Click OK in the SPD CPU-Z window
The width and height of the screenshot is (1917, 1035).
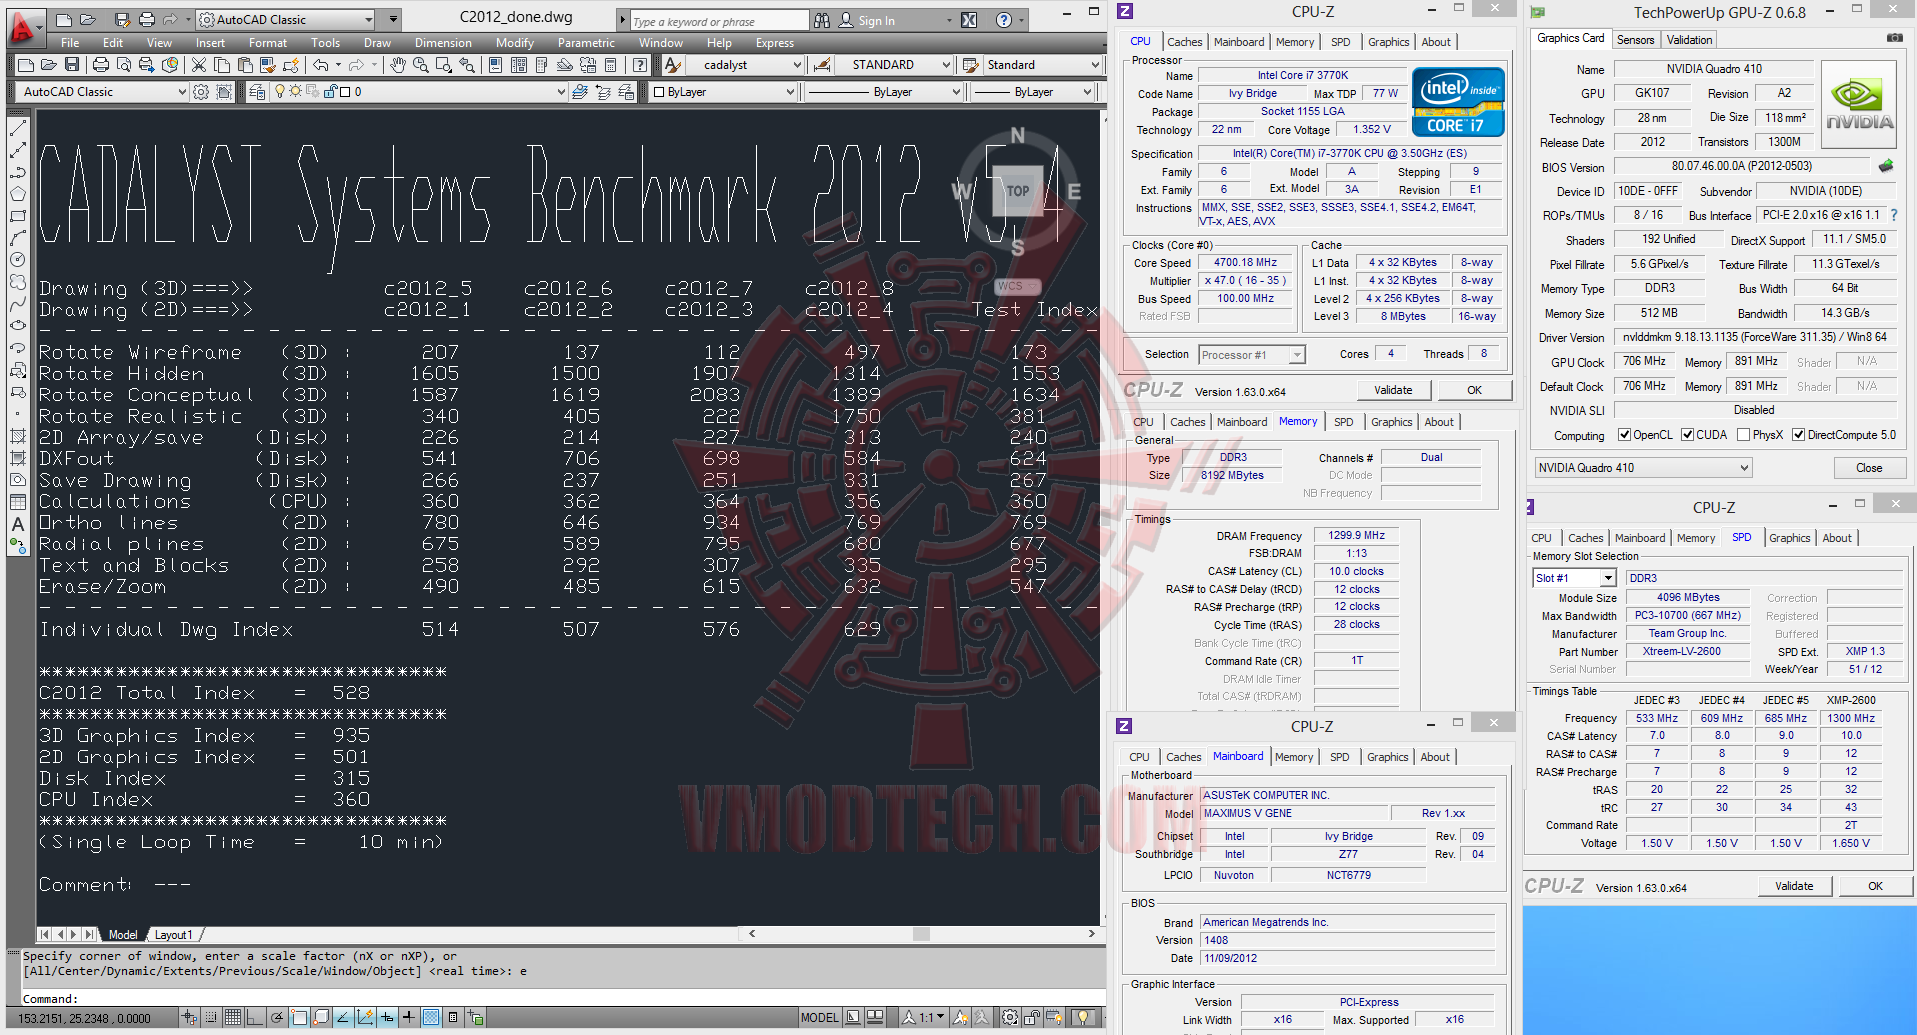click(1875, 886)
